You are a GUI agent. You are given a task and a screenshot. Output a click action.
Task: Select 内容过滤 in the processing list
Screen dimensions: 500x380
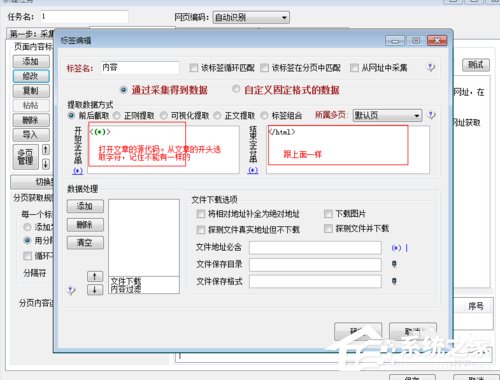click(126, 289)
